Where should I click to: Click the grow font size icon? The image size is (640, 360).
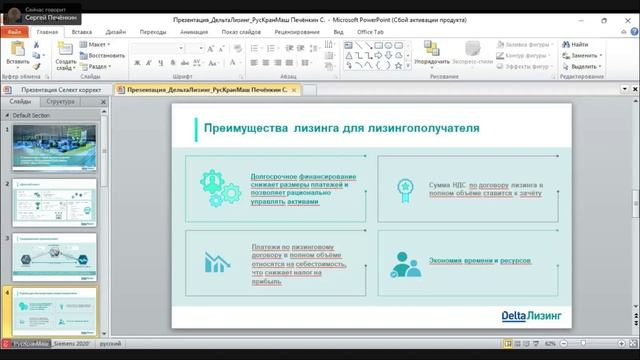[x=211, y=49]
